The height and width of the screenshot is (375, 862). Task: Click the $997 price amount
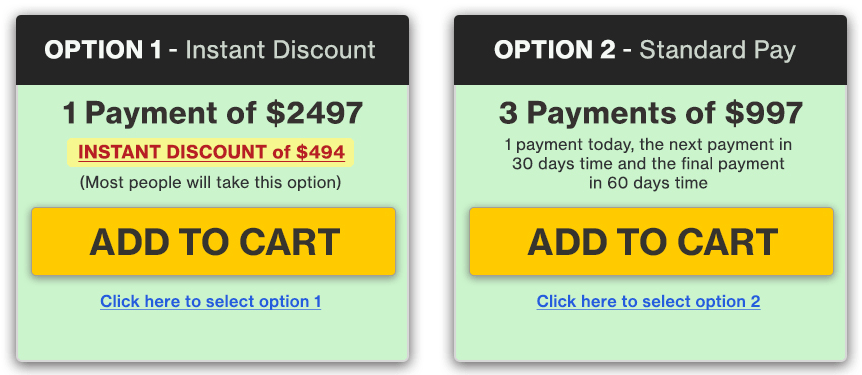(764, 113)
